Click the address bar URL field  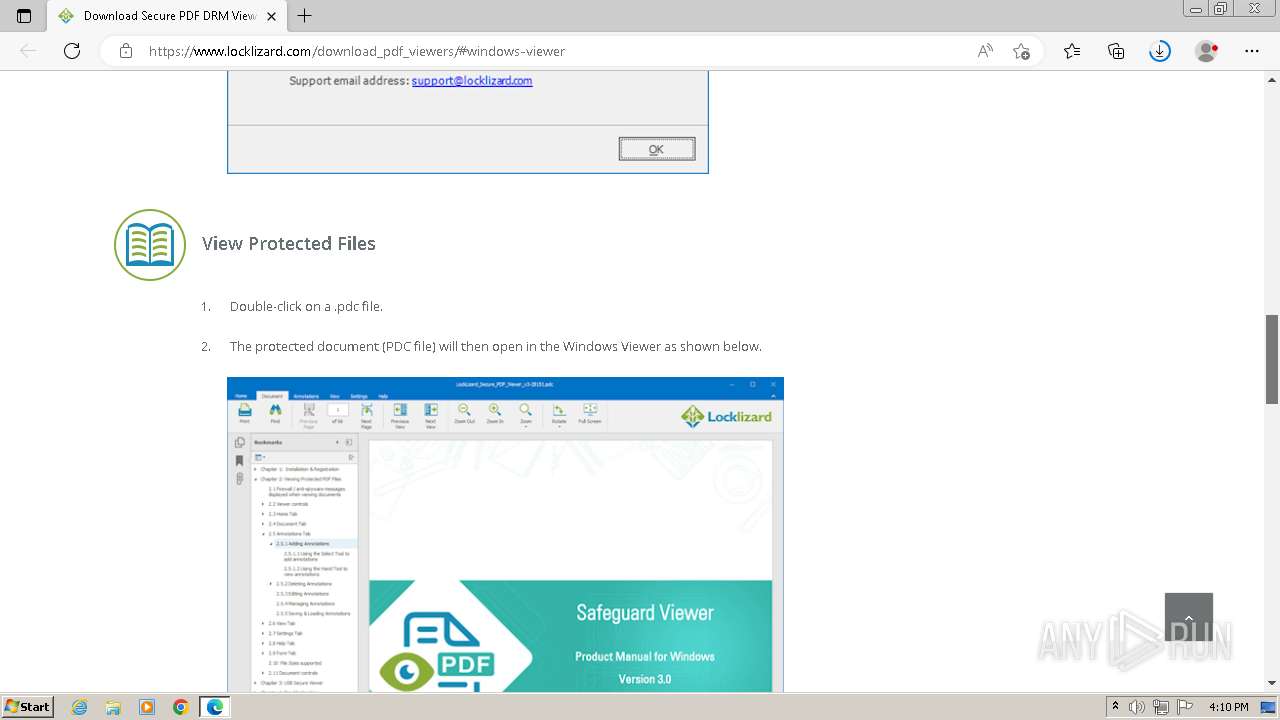tap(357, 51)
